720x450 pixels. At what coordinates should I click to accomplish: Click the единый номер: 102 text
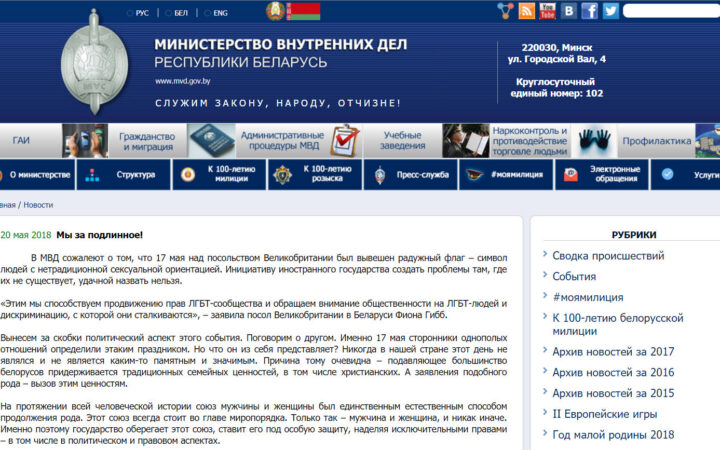click(x=557, y=93)
